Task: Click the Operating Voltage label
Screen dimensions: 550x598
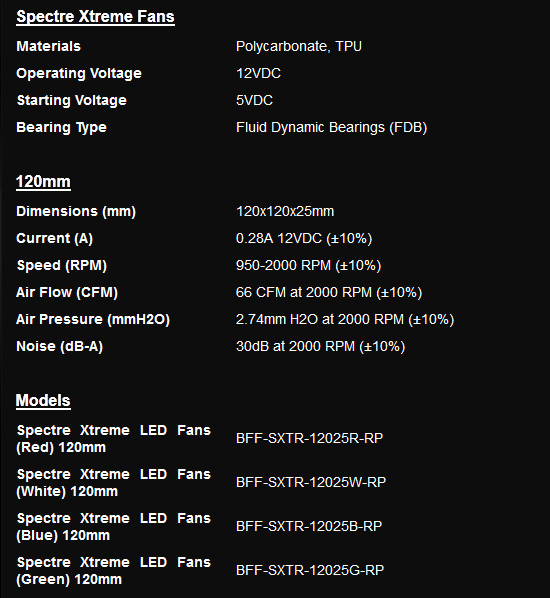Action: point(79,74)
